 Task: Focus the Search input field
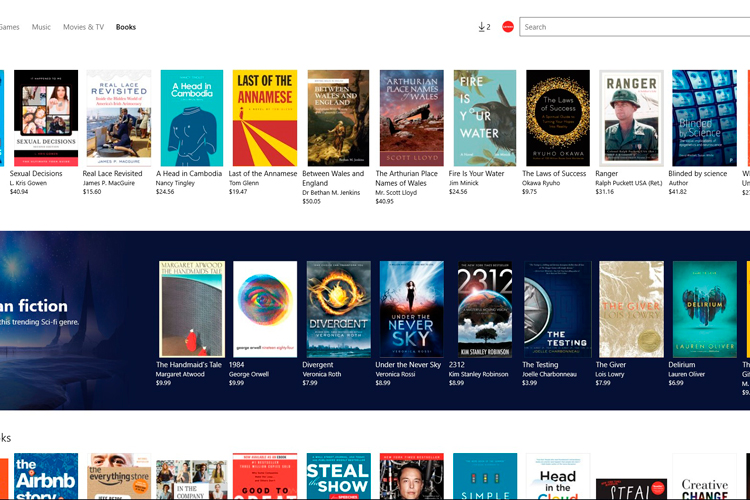tap(635, 27)
